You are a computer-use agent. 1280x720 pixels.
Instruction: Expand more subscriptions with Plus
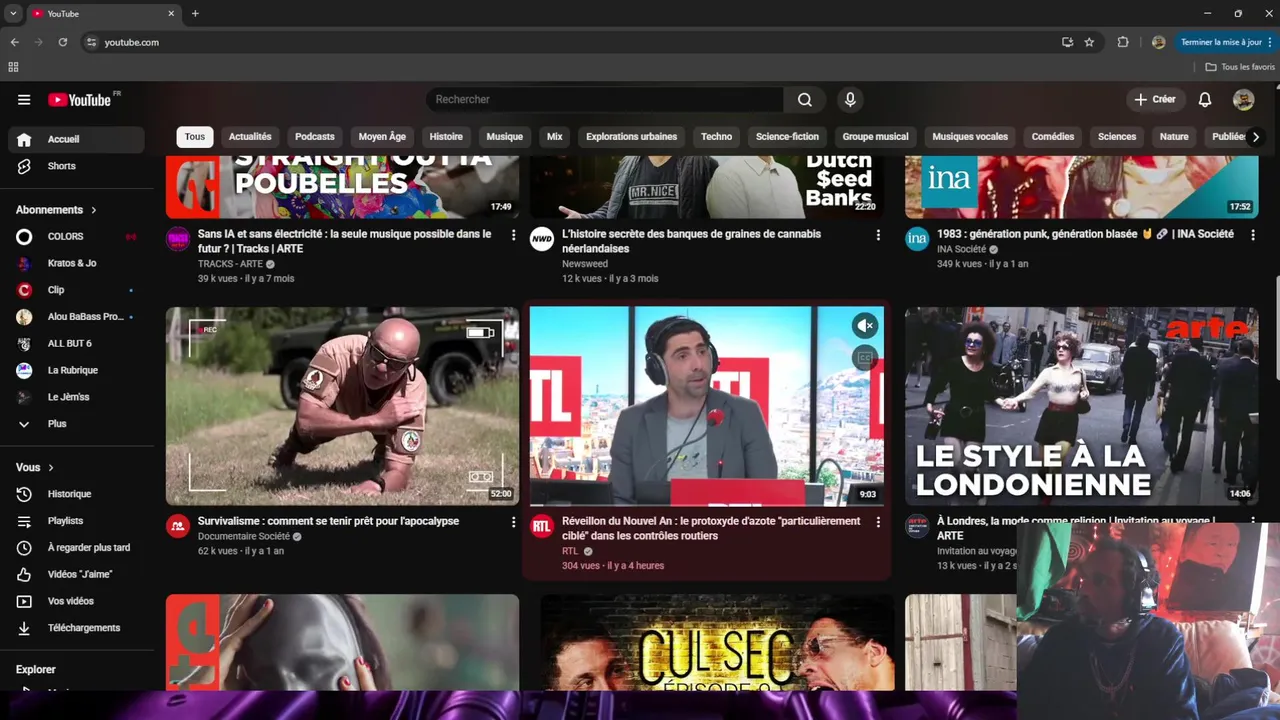(76, 424)
